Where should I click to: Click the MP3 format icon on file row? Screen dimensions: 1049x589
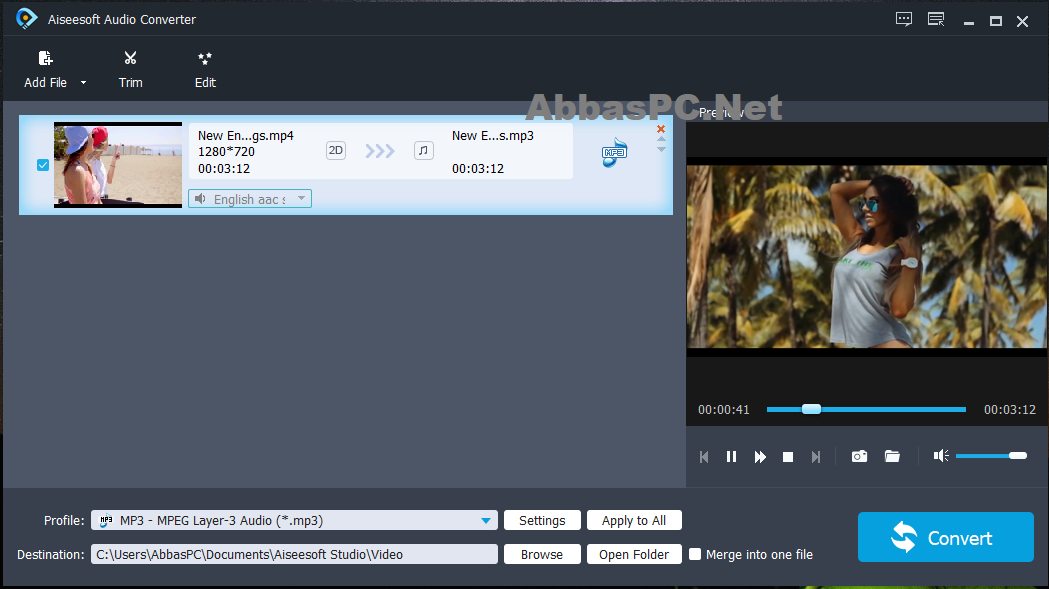[x=614, y=153]
